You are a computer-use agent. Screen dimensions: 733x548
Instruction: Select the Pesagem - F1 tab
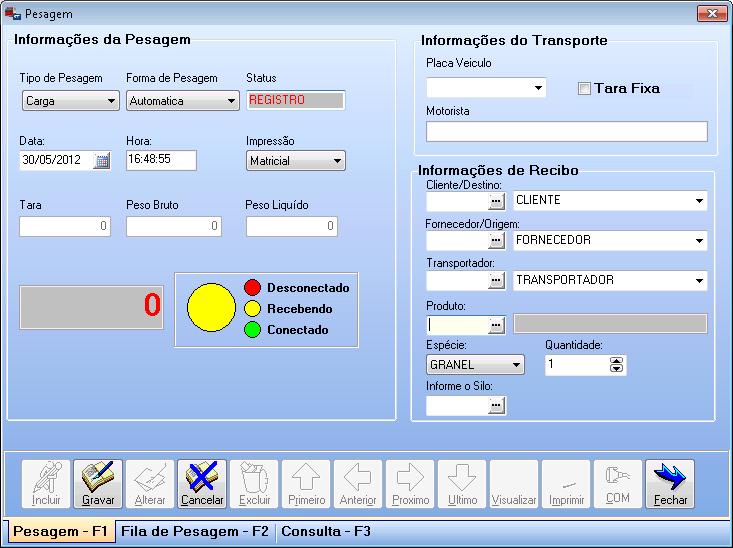click(x=60, y=532)
